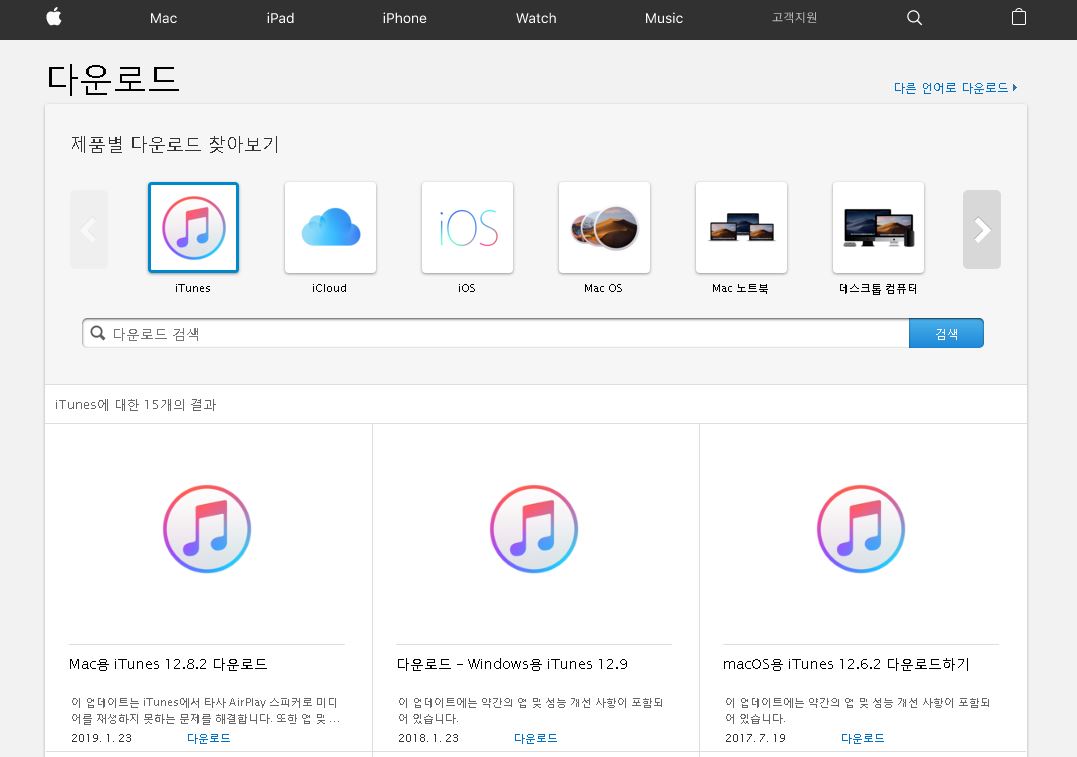The width and height of the screenshot is (1077, 757).
Task: Select the iOS product tile
Action: coord(467,227)
